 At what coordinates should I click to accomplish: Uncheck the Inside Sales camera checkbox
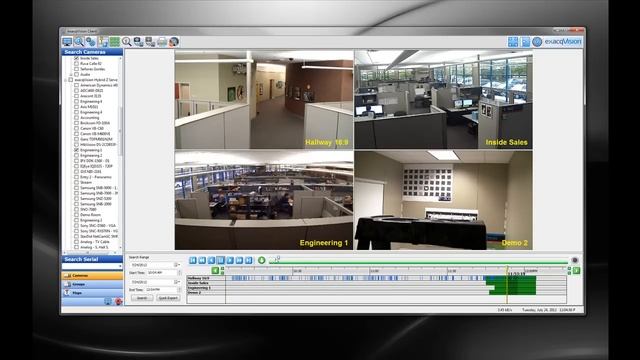click(76, 58)
